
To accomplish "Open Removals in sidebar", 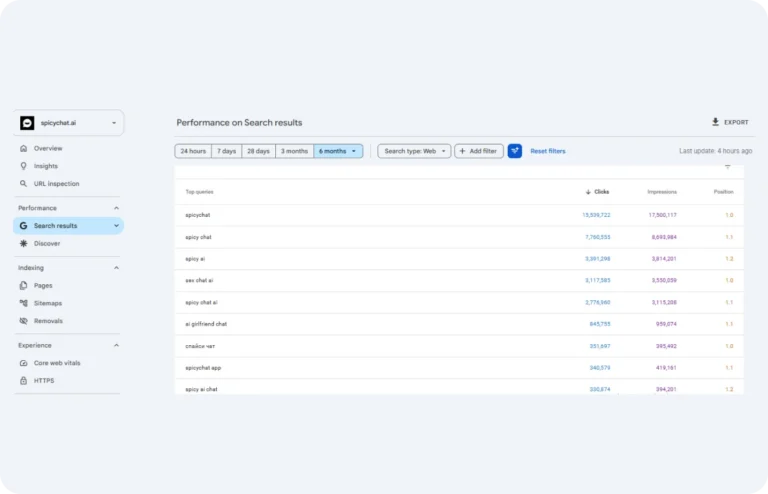I will coord(48,321).
